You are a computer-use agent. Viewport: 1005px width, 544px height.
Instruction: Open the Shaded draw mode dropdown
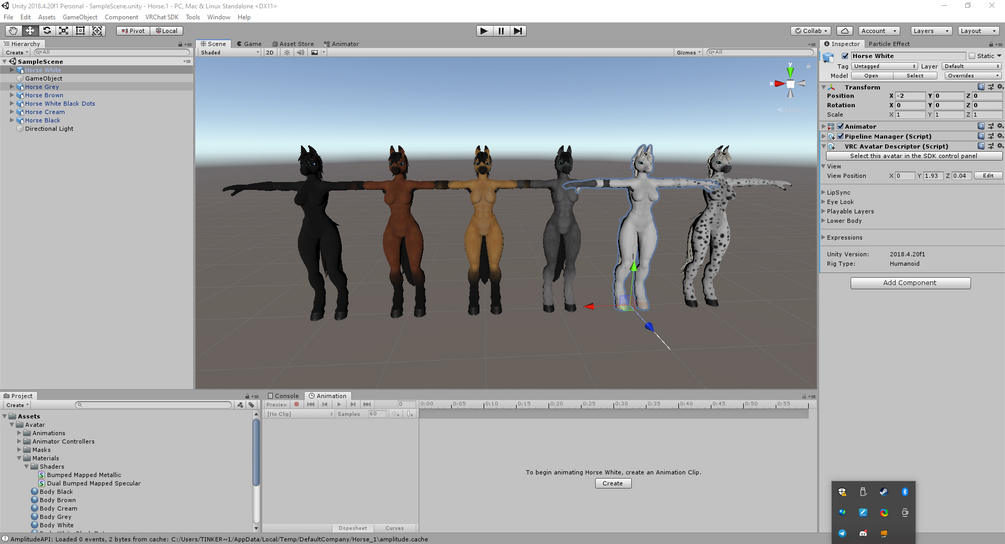click(x=229, y=53)
